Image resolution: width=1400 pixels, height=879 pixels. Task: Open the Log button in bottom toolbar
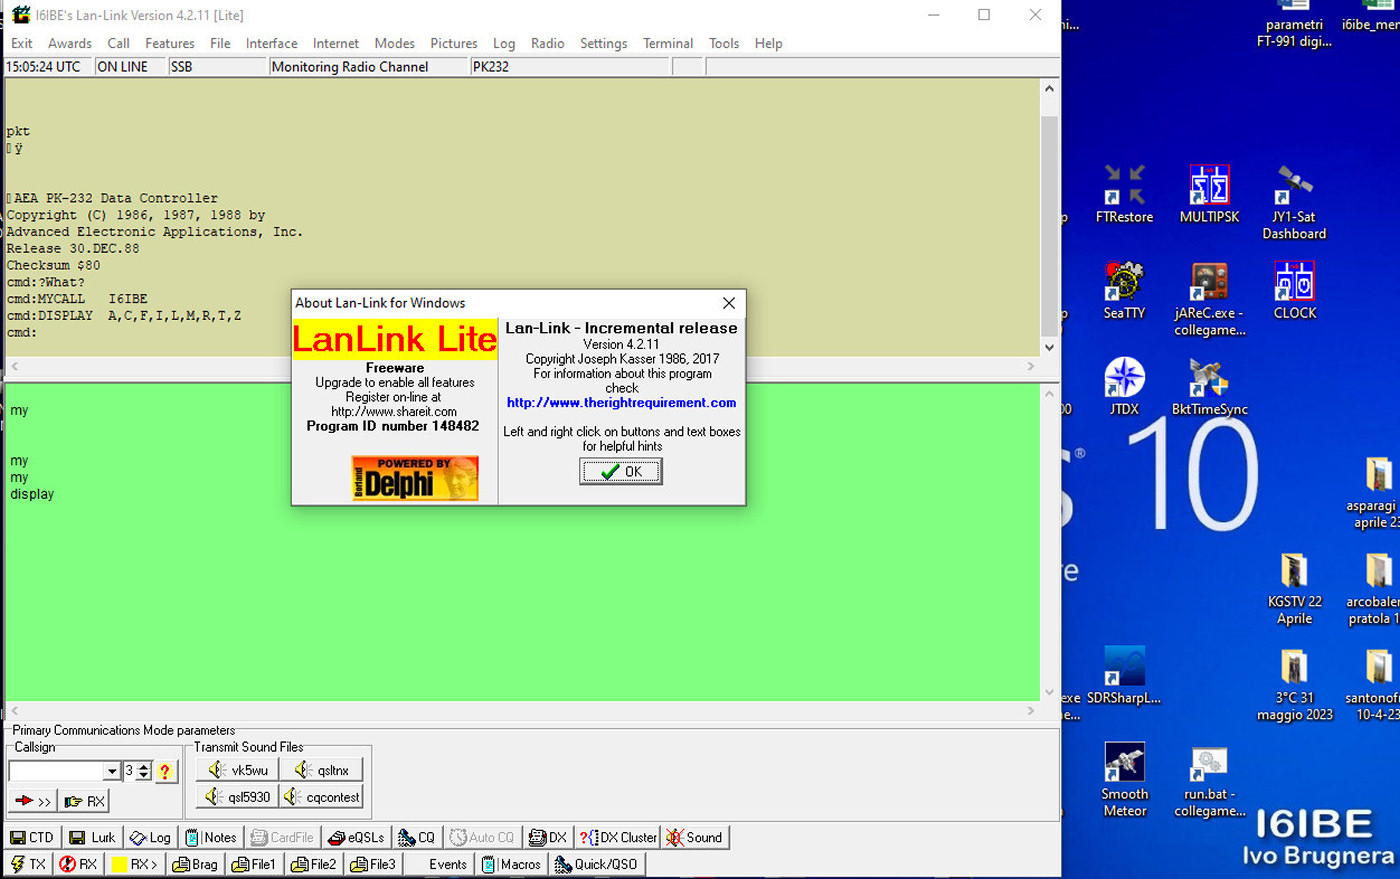tap(149, 838)
